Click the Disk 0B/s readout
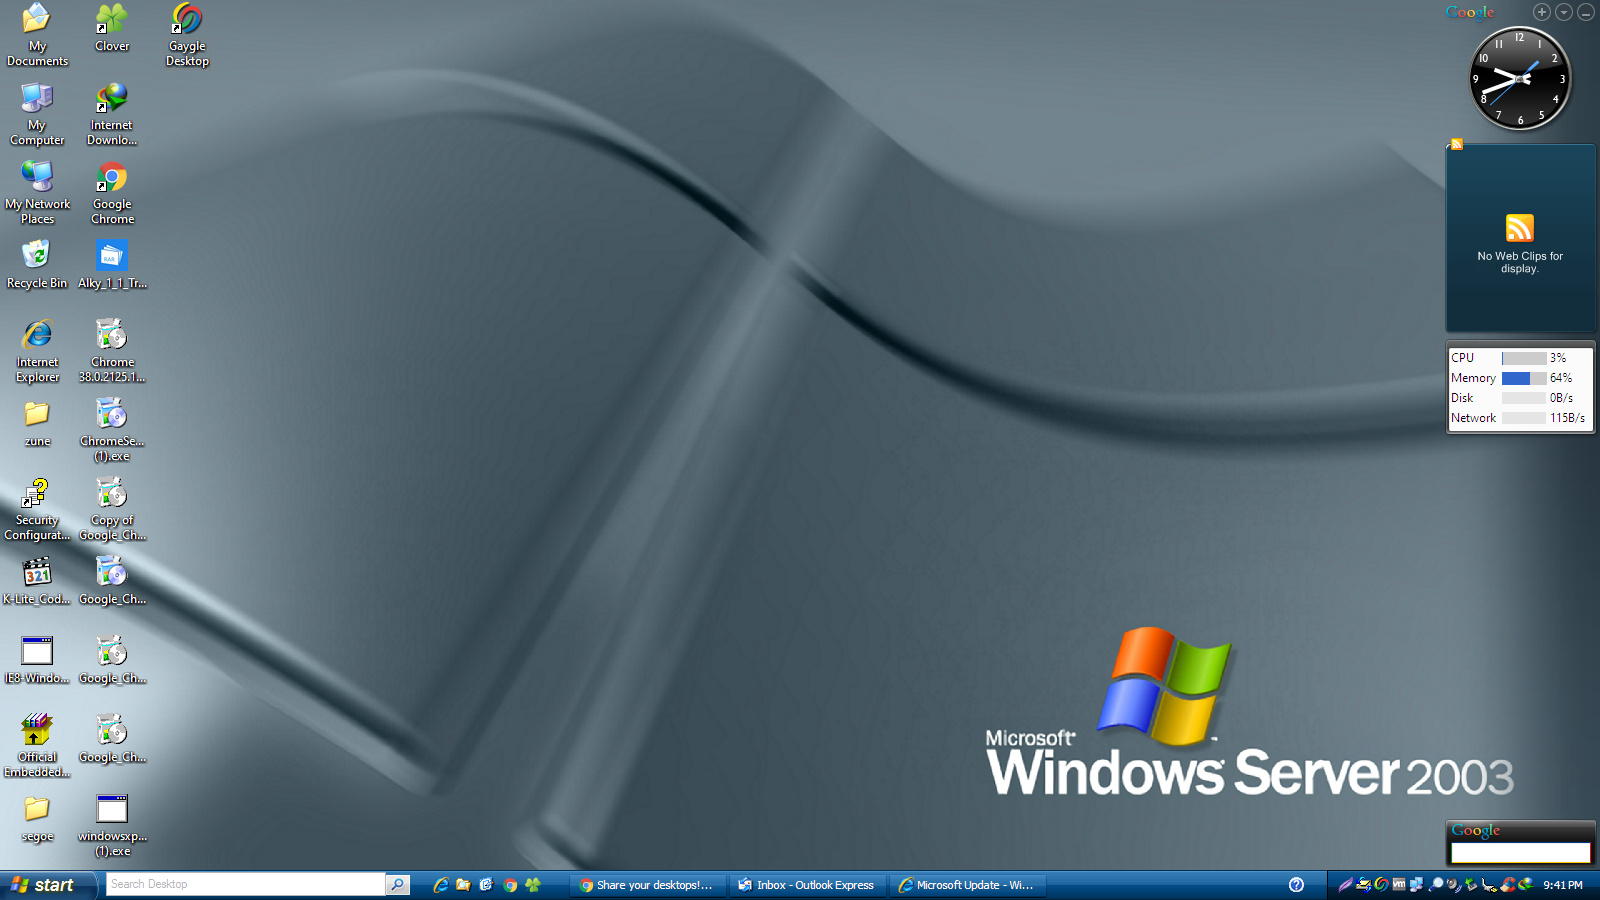1600x900 pixels. [x=1562, y=398]
